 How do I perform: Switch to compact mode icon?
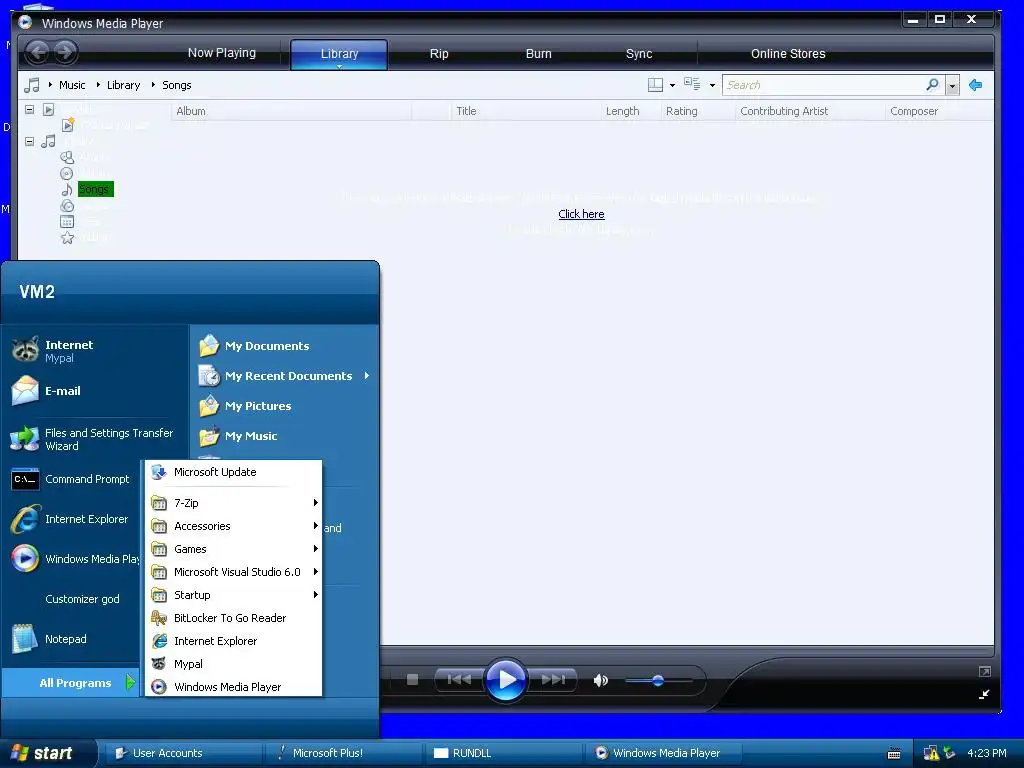click(984, 695)
